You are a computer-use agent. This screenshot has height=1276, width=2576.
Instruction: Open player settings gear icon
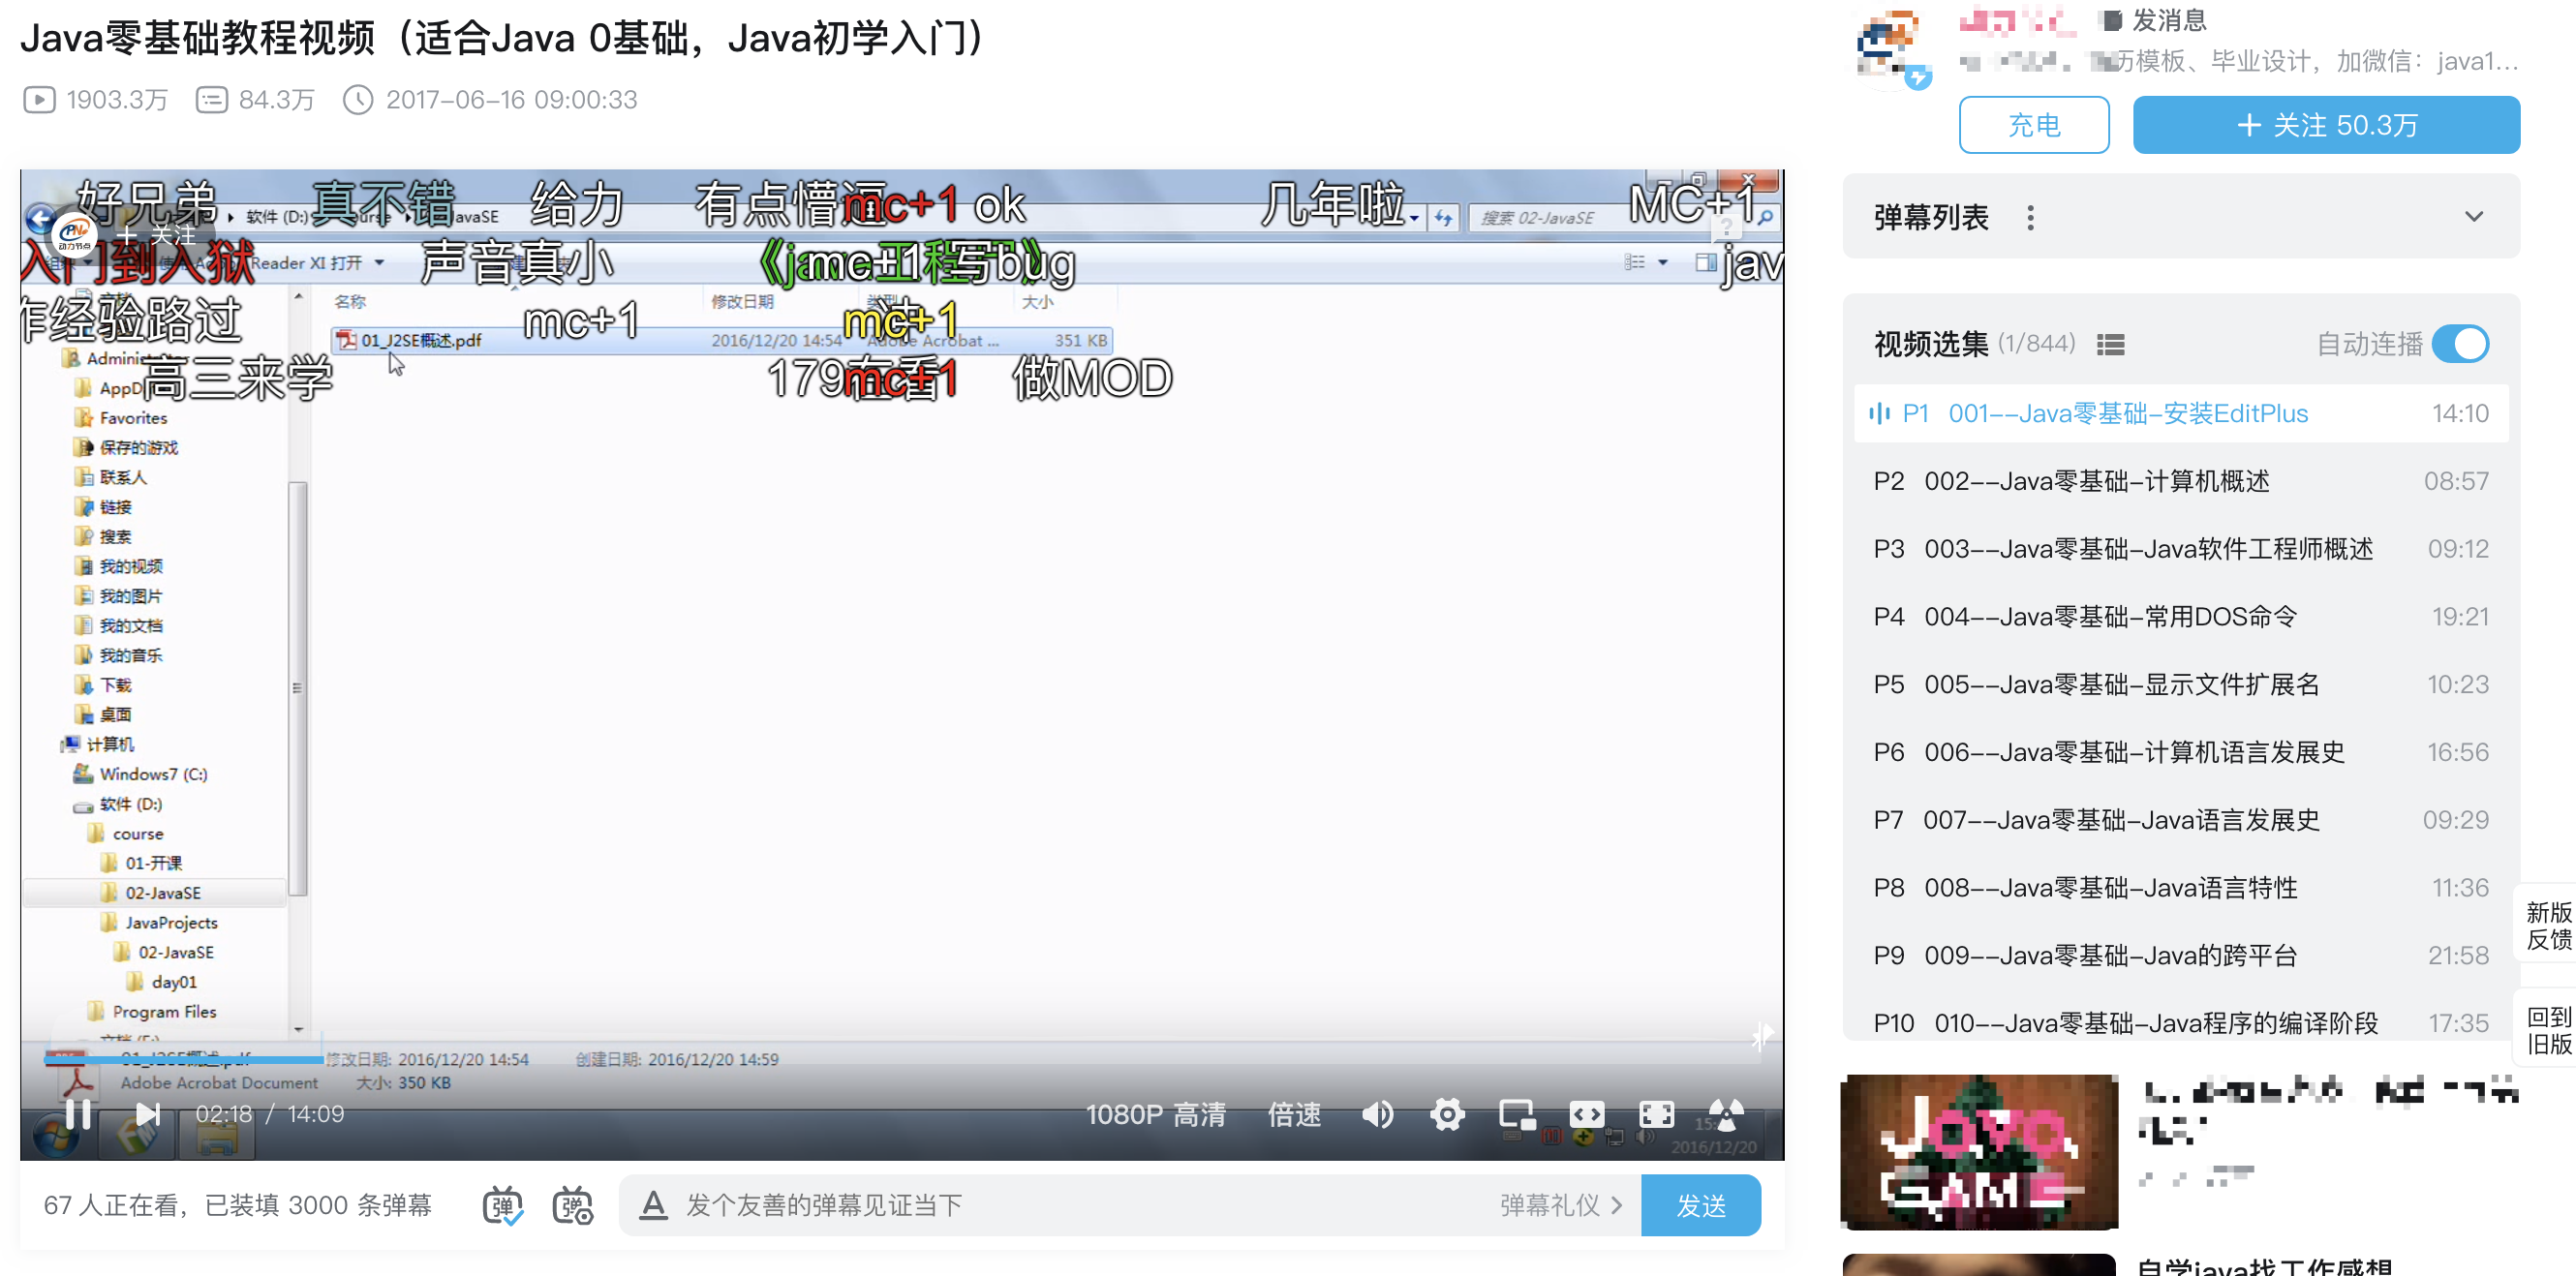(x=1446, y=1113)
